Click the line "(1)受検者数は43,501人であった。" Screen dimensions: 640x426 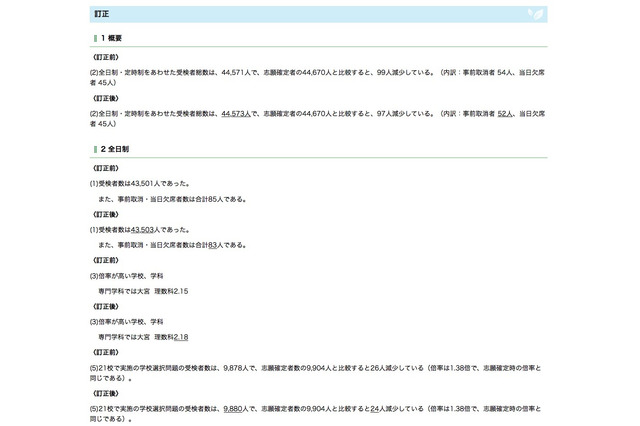140,184
